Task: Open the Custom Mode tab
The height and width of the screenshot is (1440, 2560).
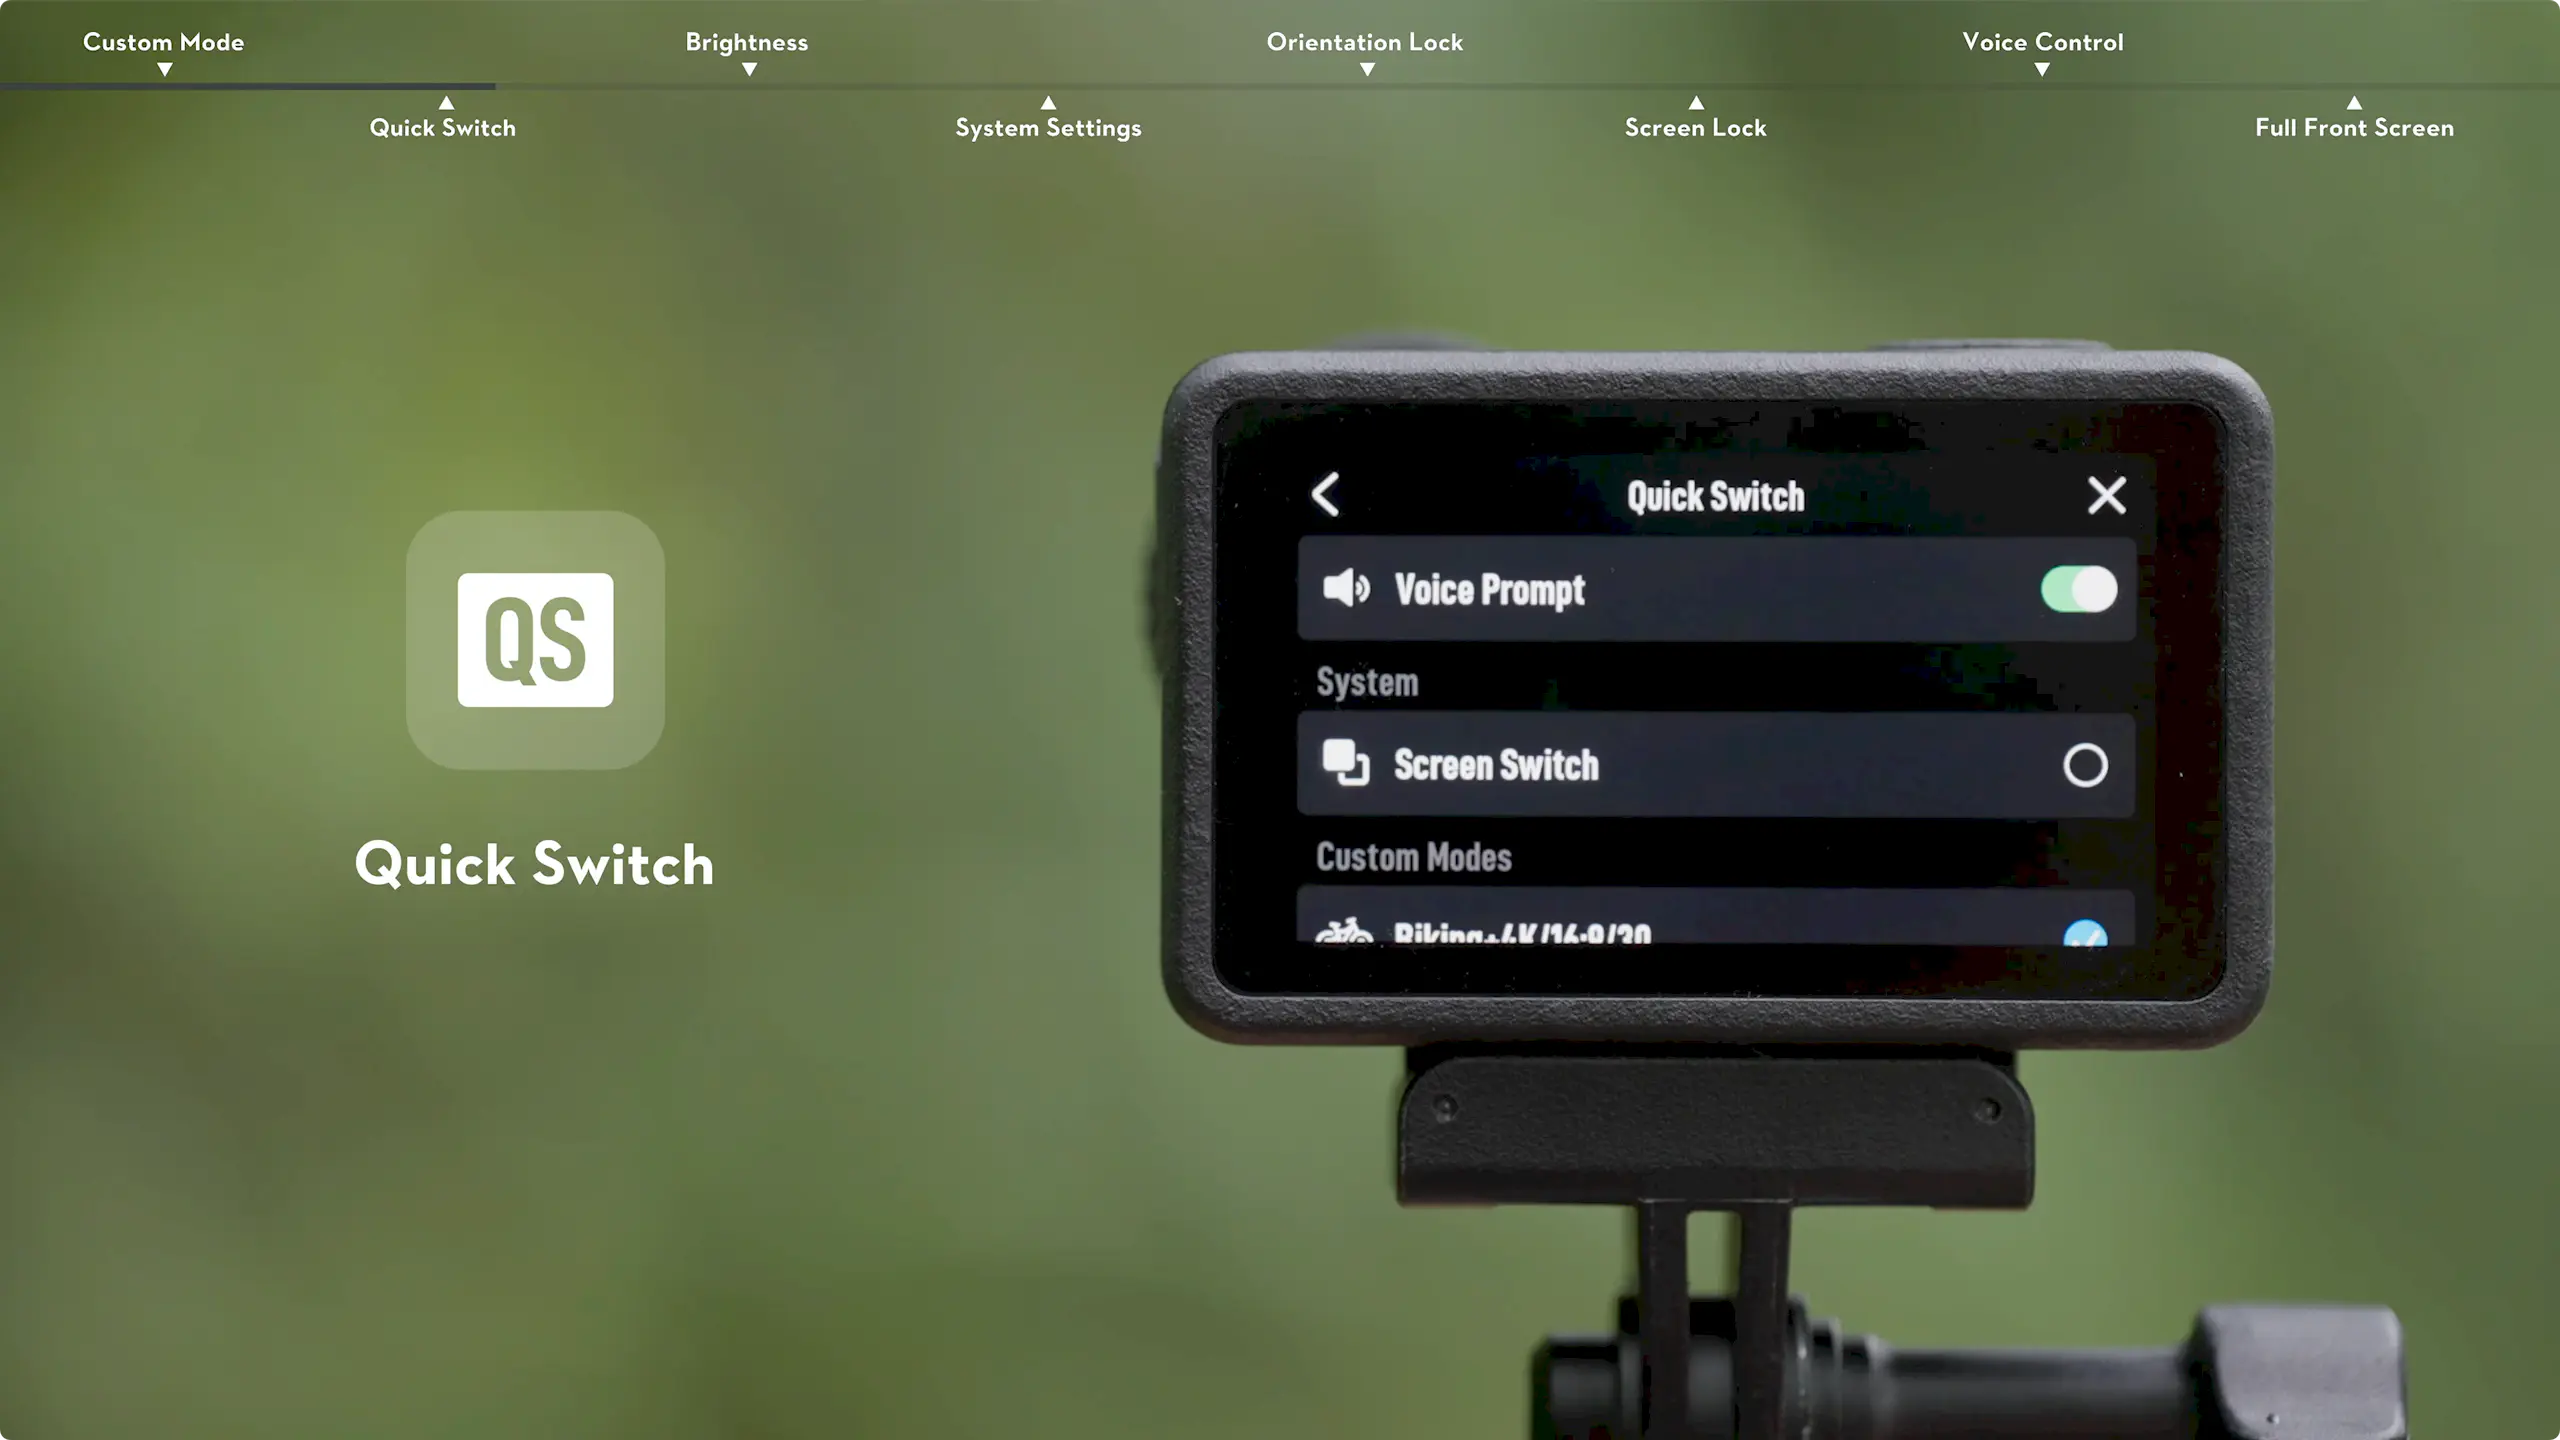Action: pyautogui.click(x=164, y=39)
